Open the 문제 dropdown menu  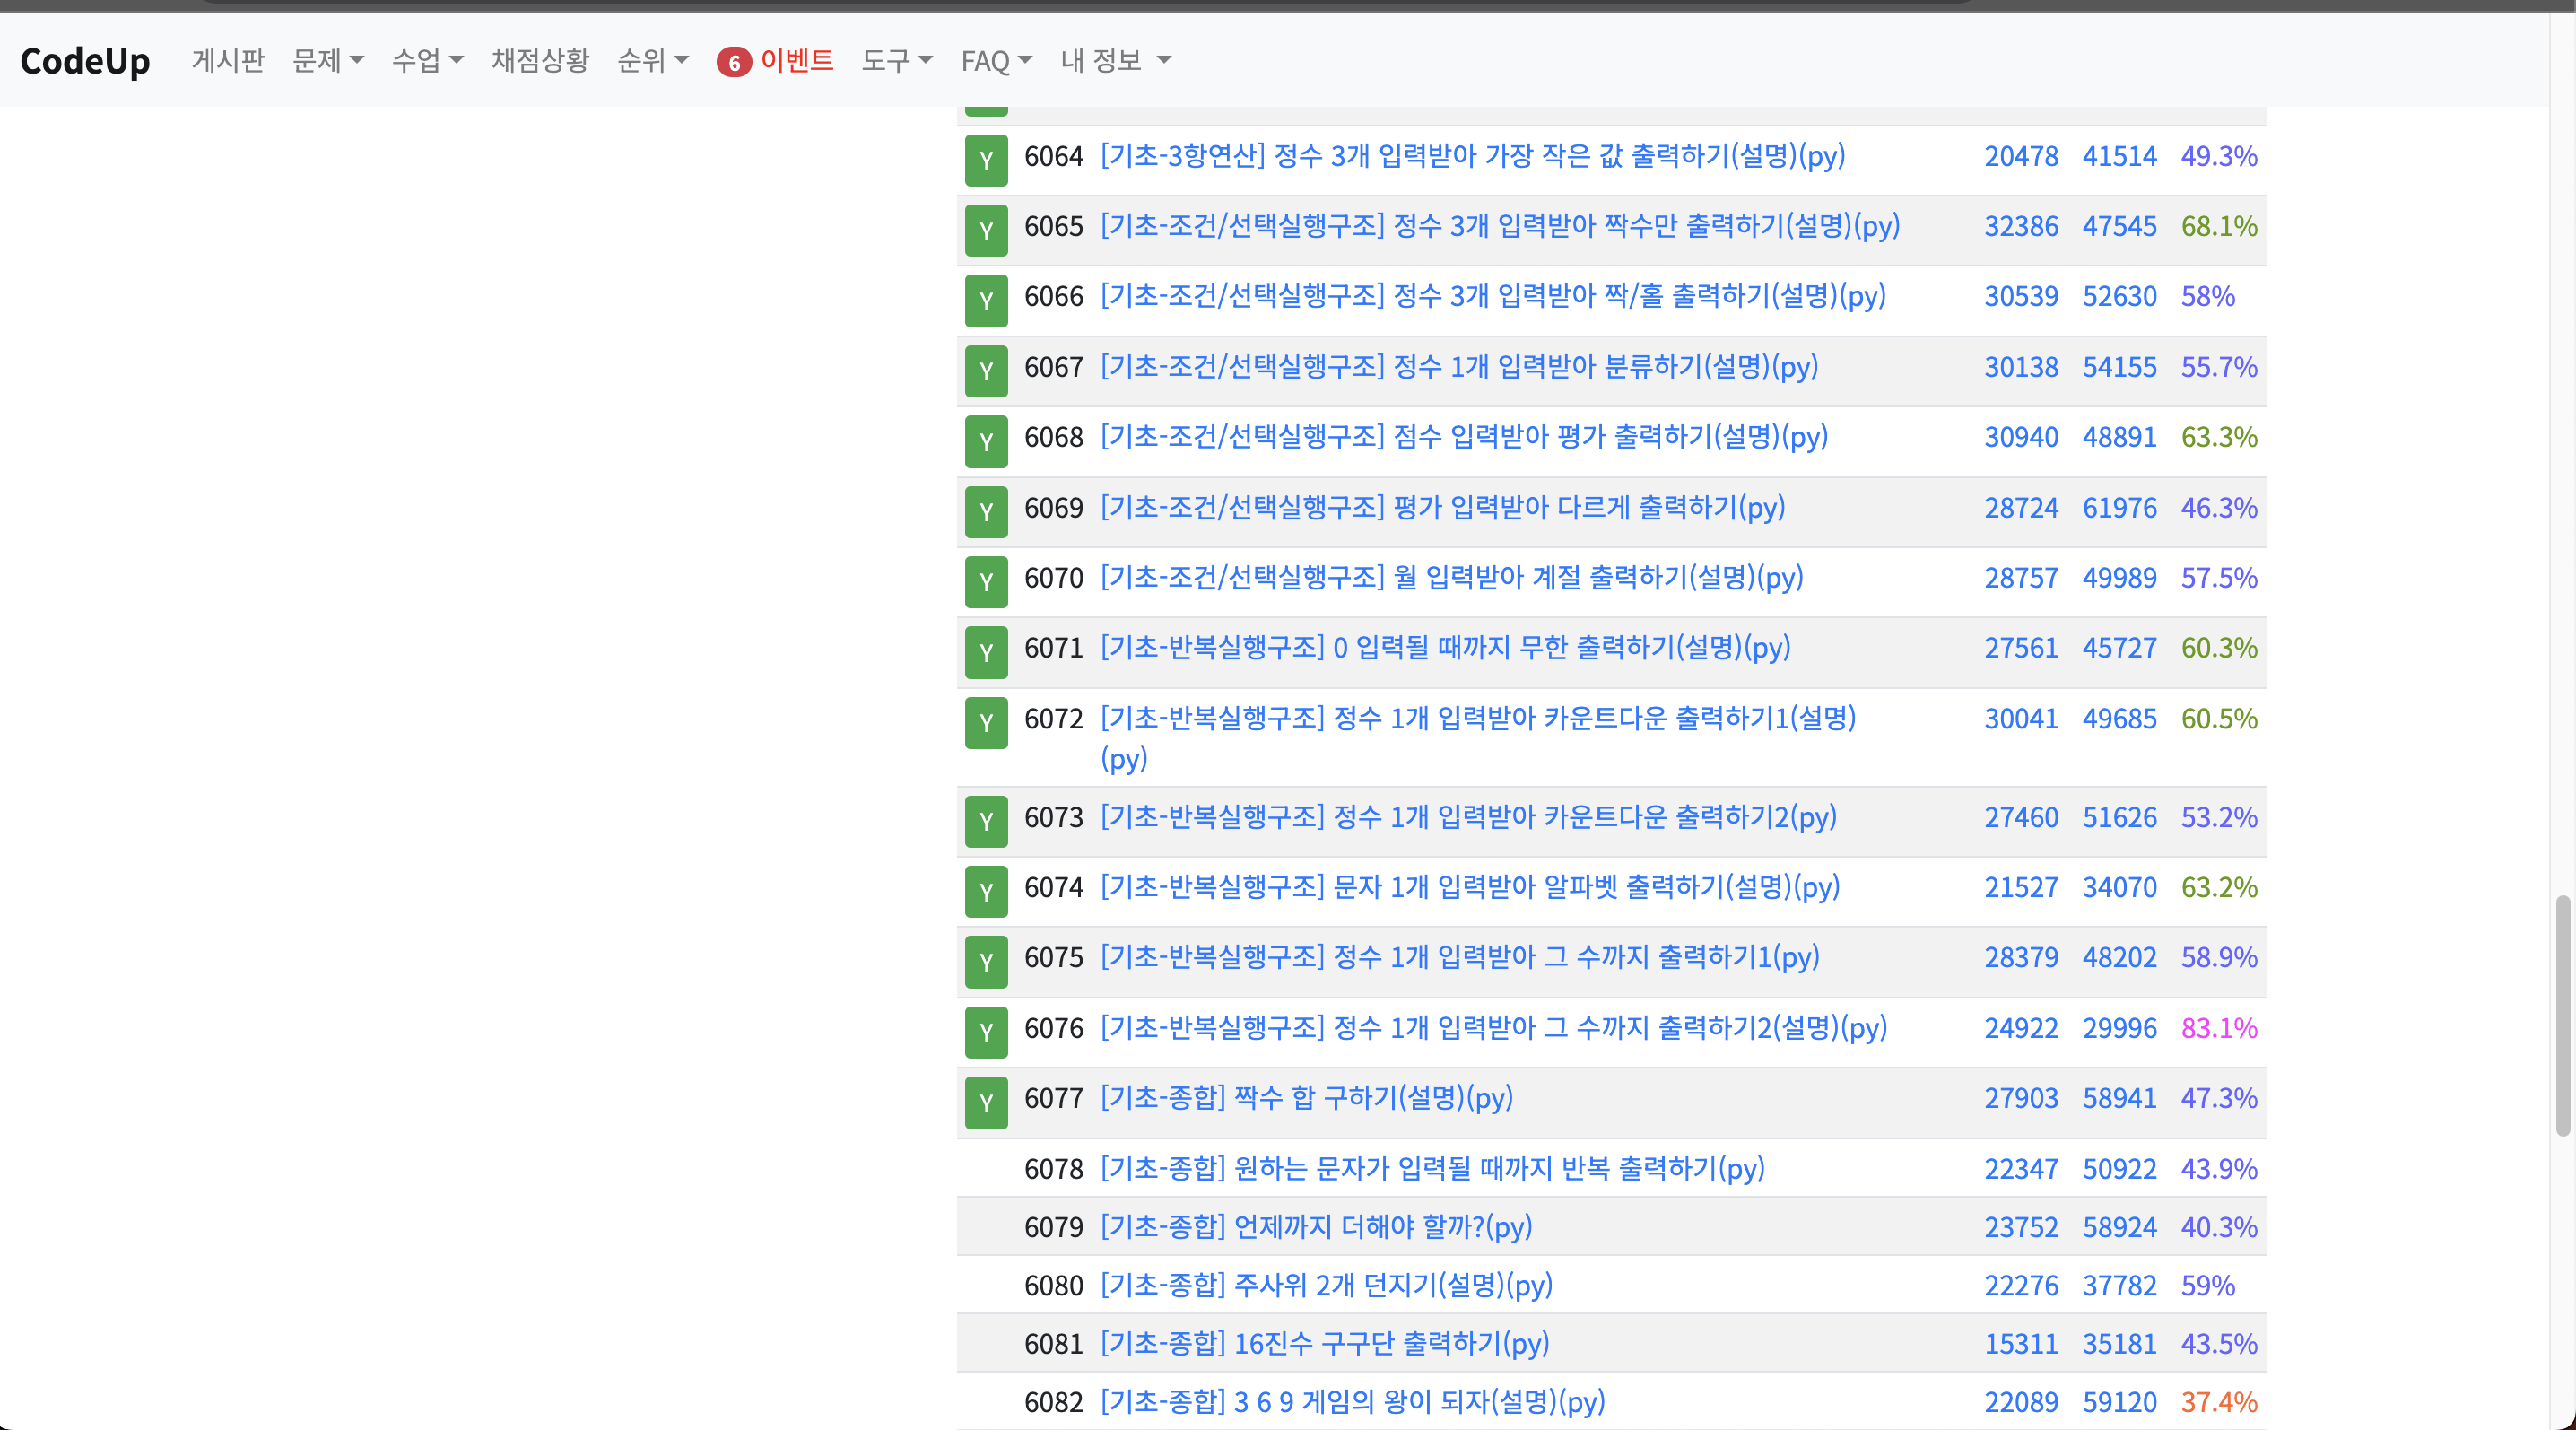pyautogui.click(x=328, y=60)
